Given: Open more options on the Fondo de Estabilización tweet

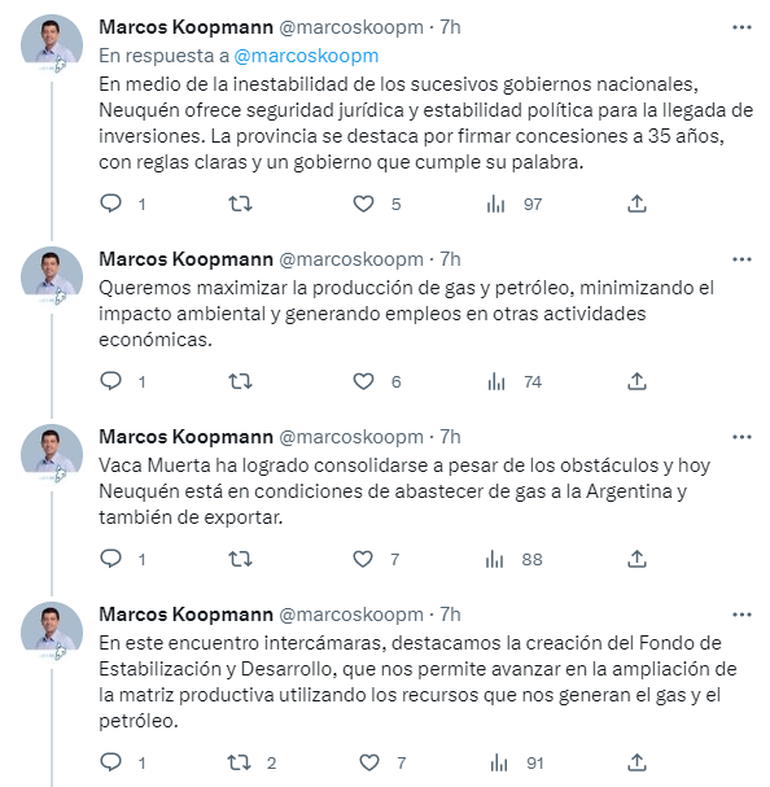Looking at the screenshot, I should point(741,613).
